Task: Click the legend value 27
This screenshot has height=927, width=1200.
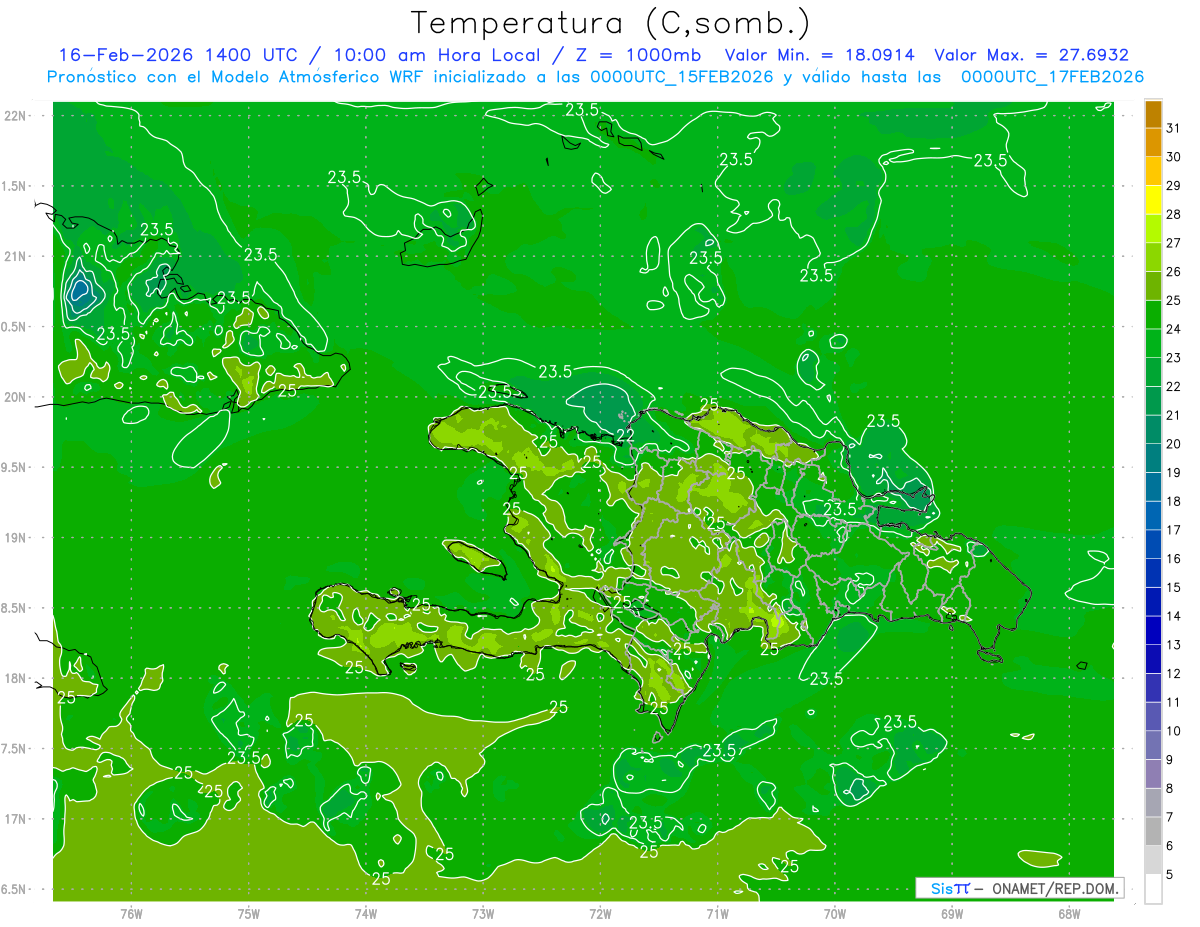Action: (1174, 243)
